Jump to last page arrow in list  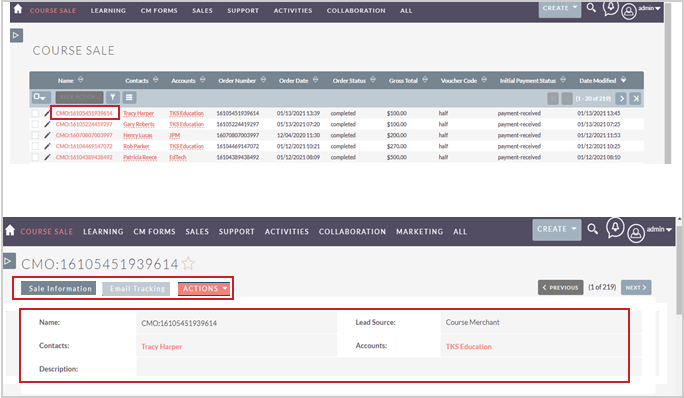click(x=636, y=99)
